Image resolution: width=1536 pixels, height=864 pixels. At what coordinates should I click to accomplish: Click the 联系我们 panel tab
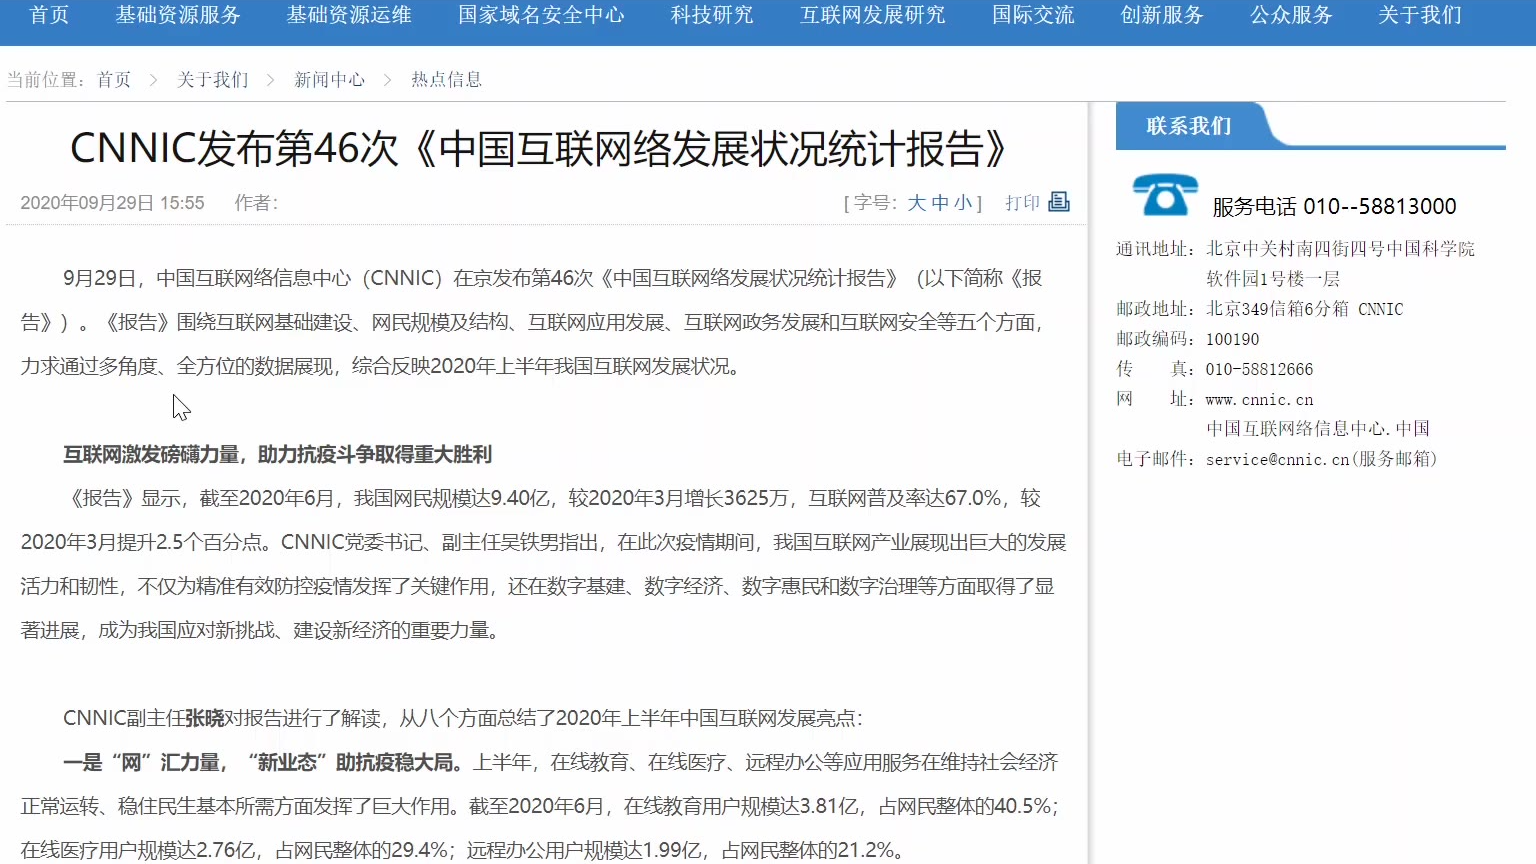[1189, 126]
